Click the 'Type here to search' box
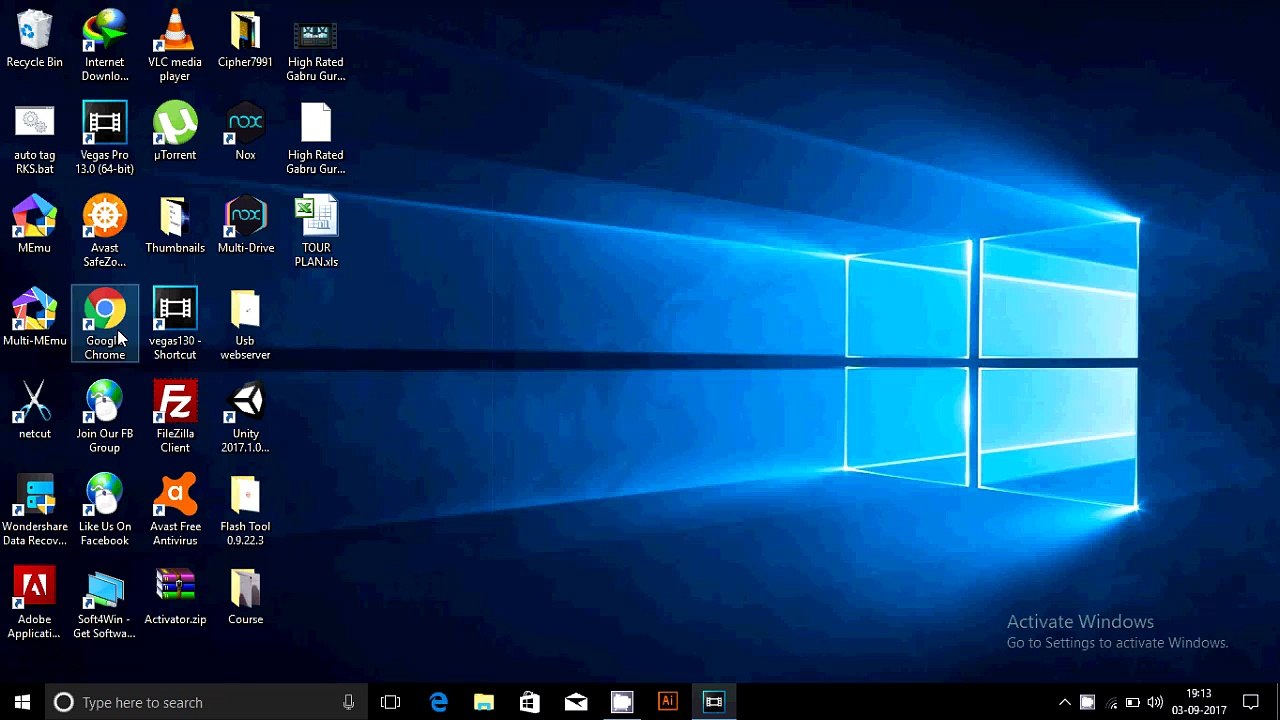Screen dimensions: 1280x720 tap(208, 702)
